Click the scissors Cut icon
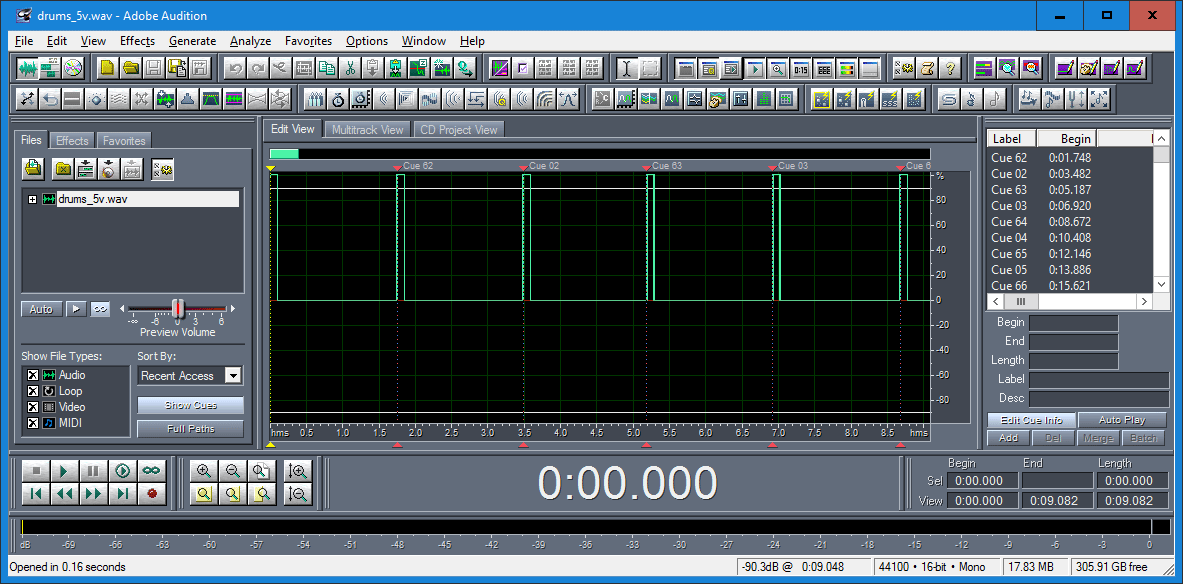 350,69
